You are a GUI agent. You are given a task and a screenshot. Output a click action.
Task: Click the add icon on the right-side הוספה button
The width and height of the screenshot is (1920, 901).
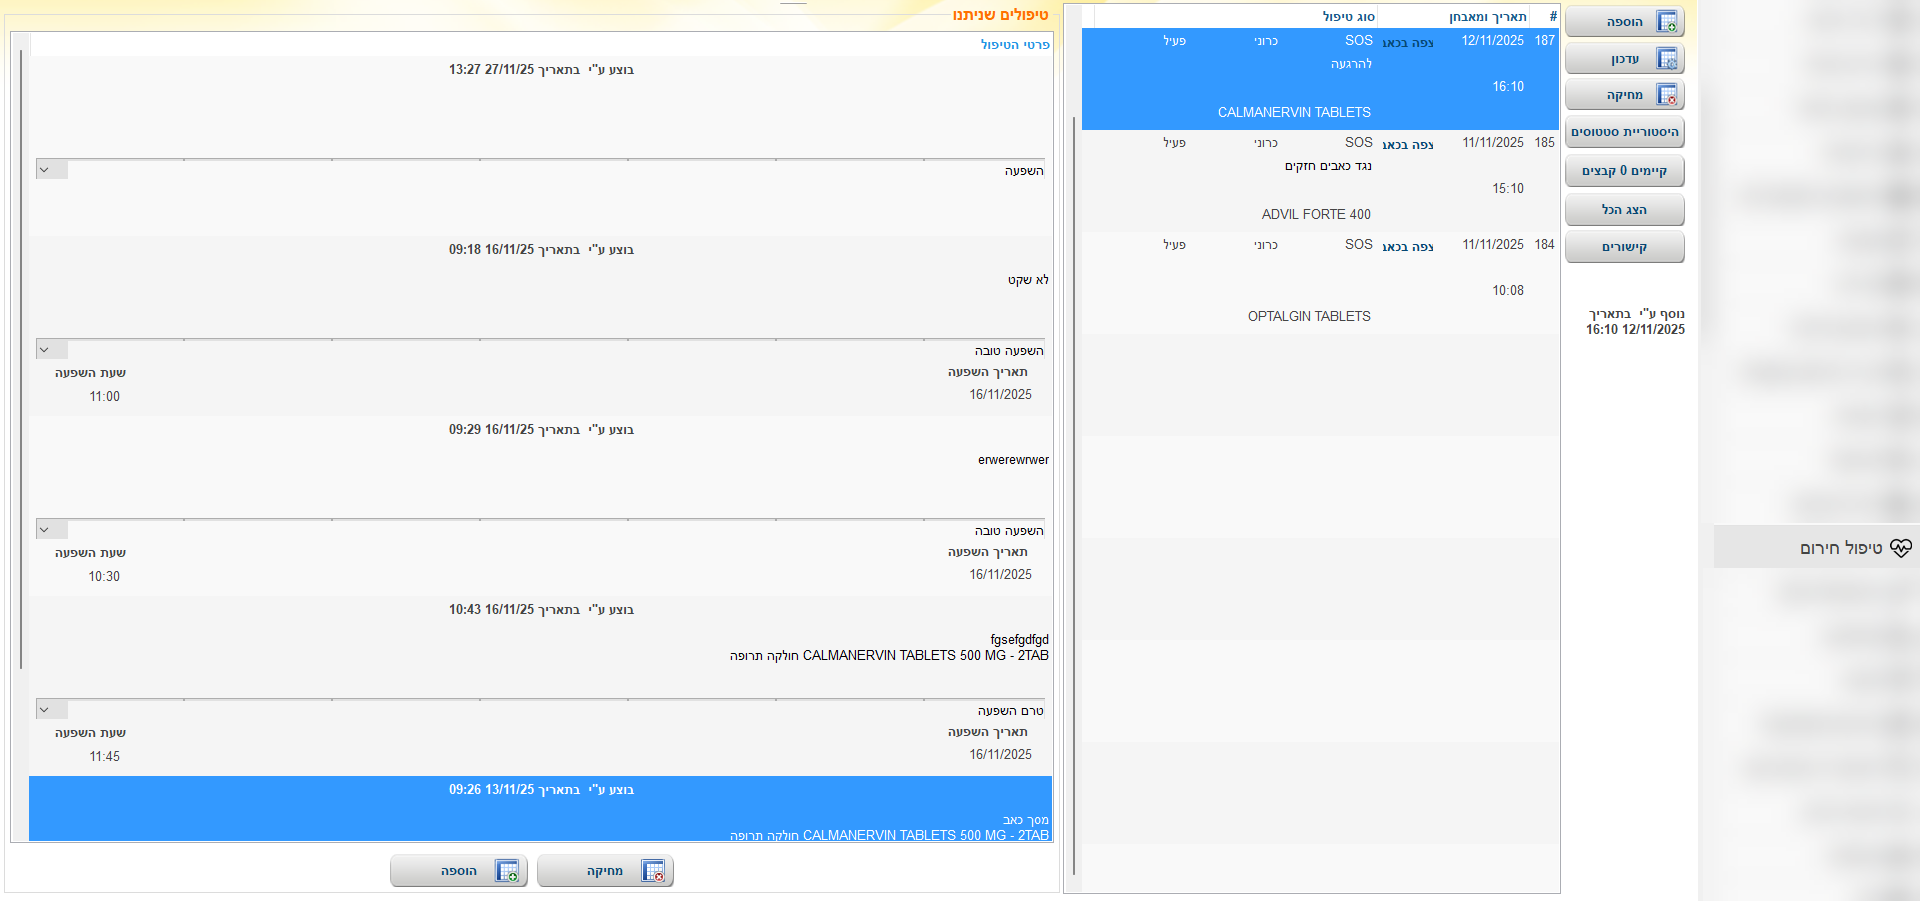[x=1666, y=22]
